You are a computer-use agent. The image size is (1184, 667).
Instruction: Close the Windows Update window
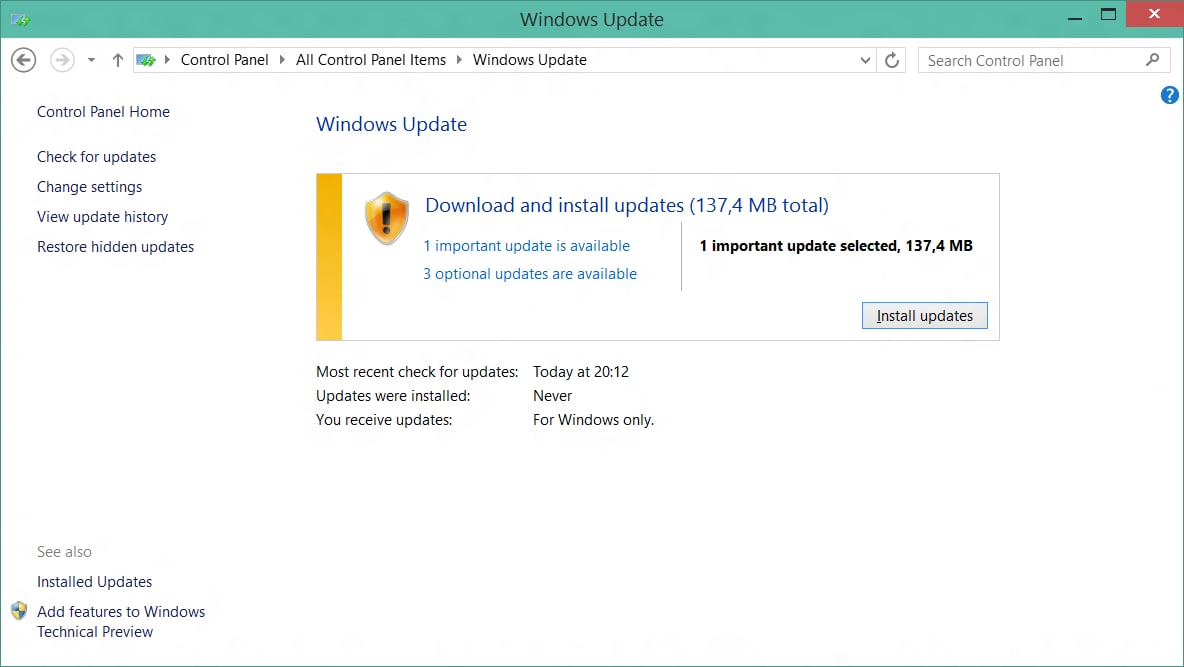pos(1154,14)
